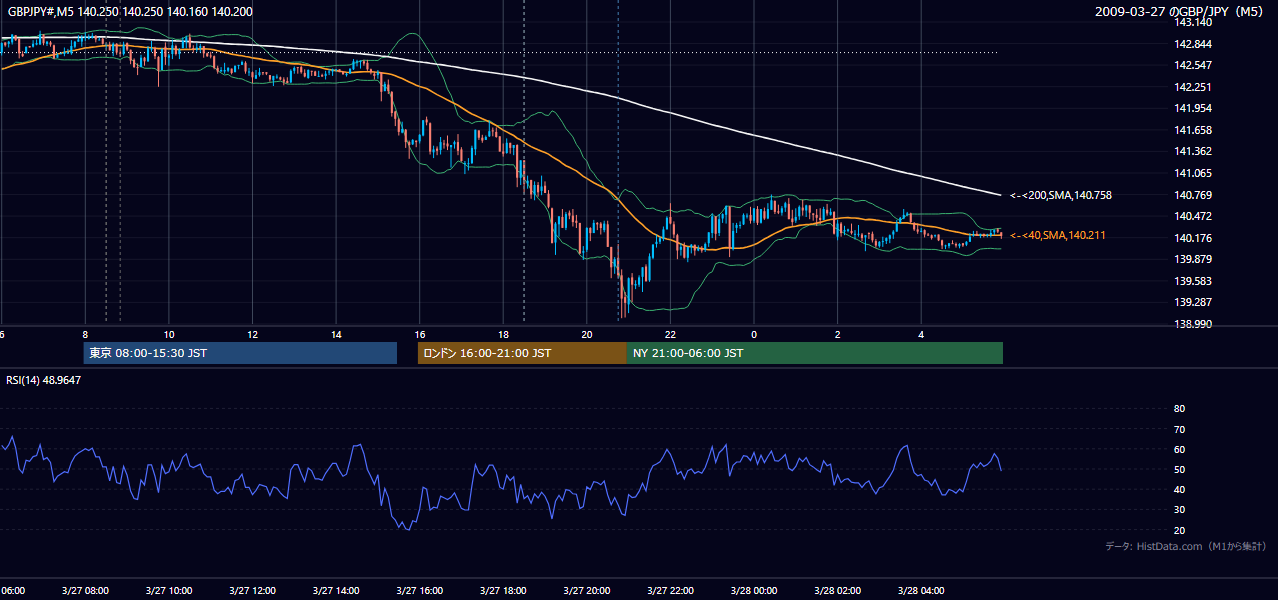Click hour label 12 under the price chart
Viewport: 1278px width, 600px height.
pyautogui.click(x=252, y=334)
